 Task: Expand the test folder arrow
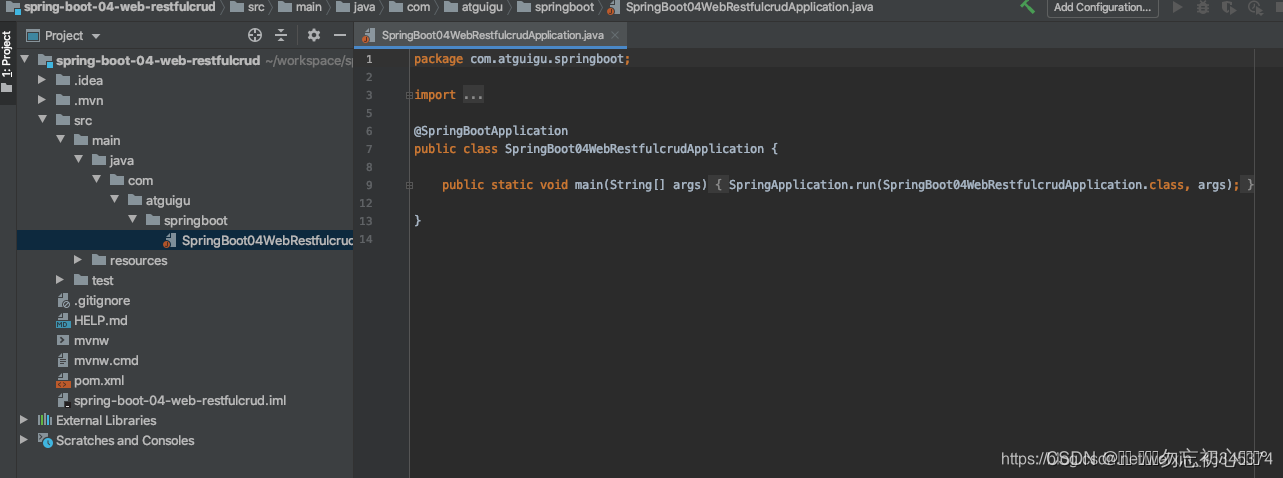(60, 280)
